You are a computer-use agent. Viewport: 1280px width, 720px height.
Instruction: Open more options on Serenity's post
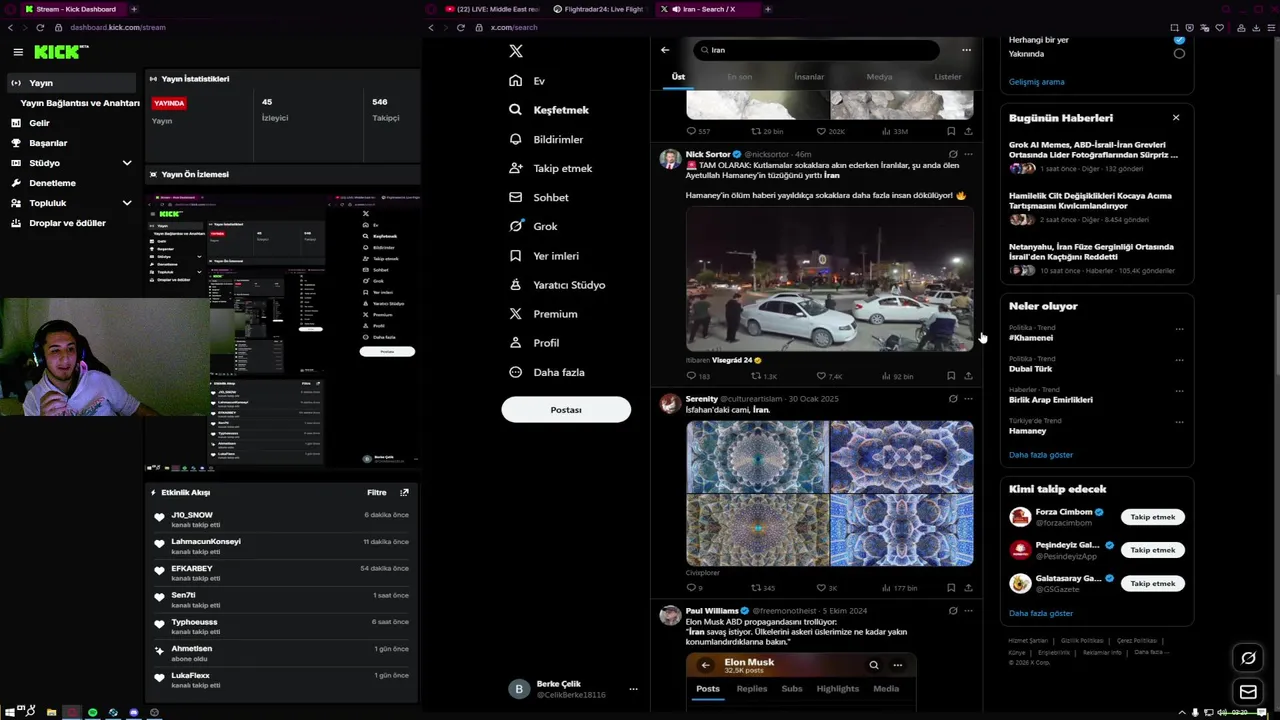tap(968, 399)
